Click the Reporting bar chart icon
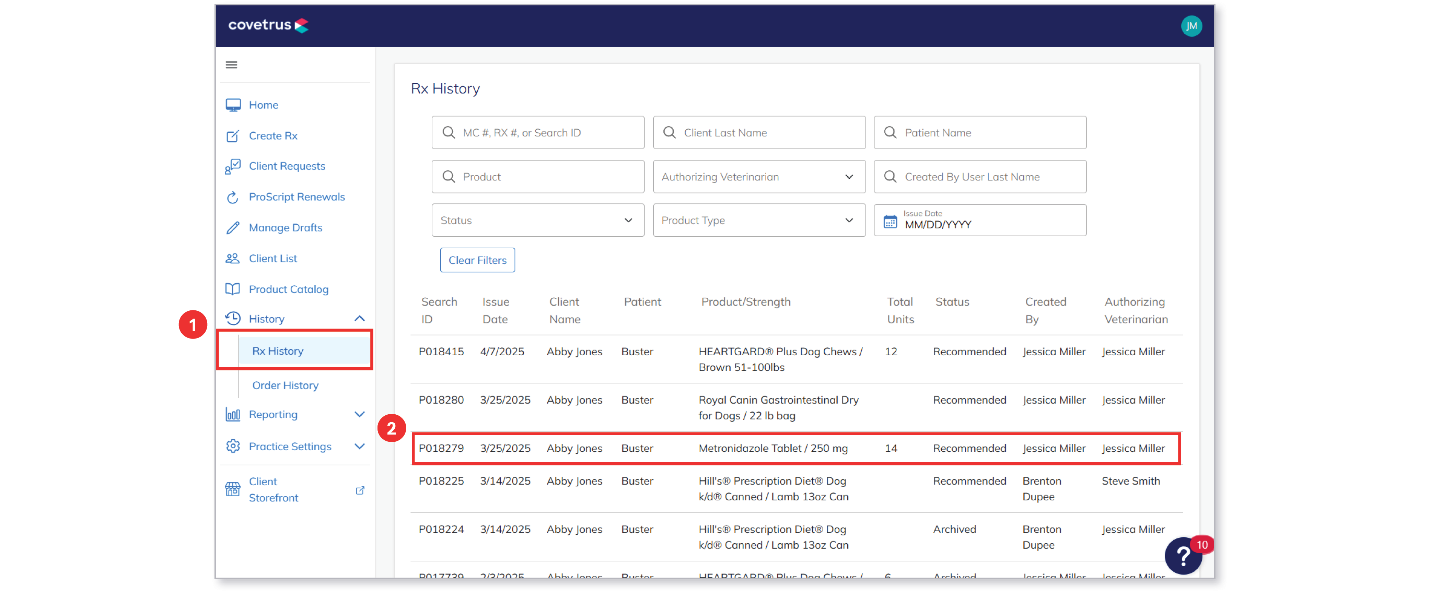 click(233, 415)
